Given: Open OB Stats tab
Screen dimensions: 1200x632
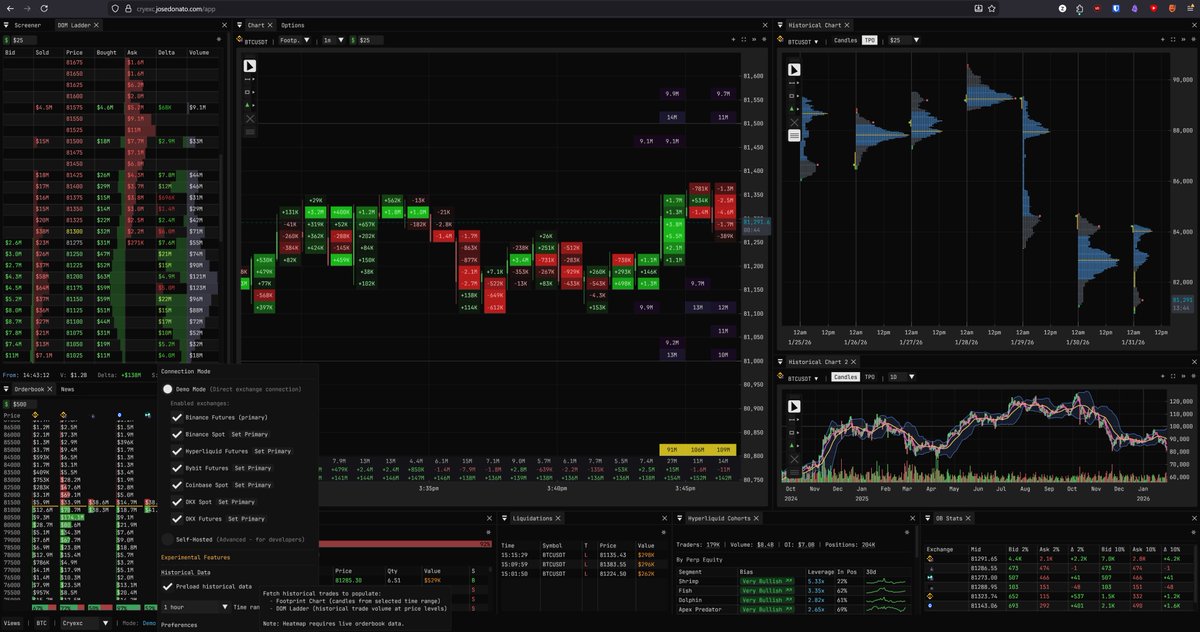Looking at the screenshot, I should click(x=948, y=519).
